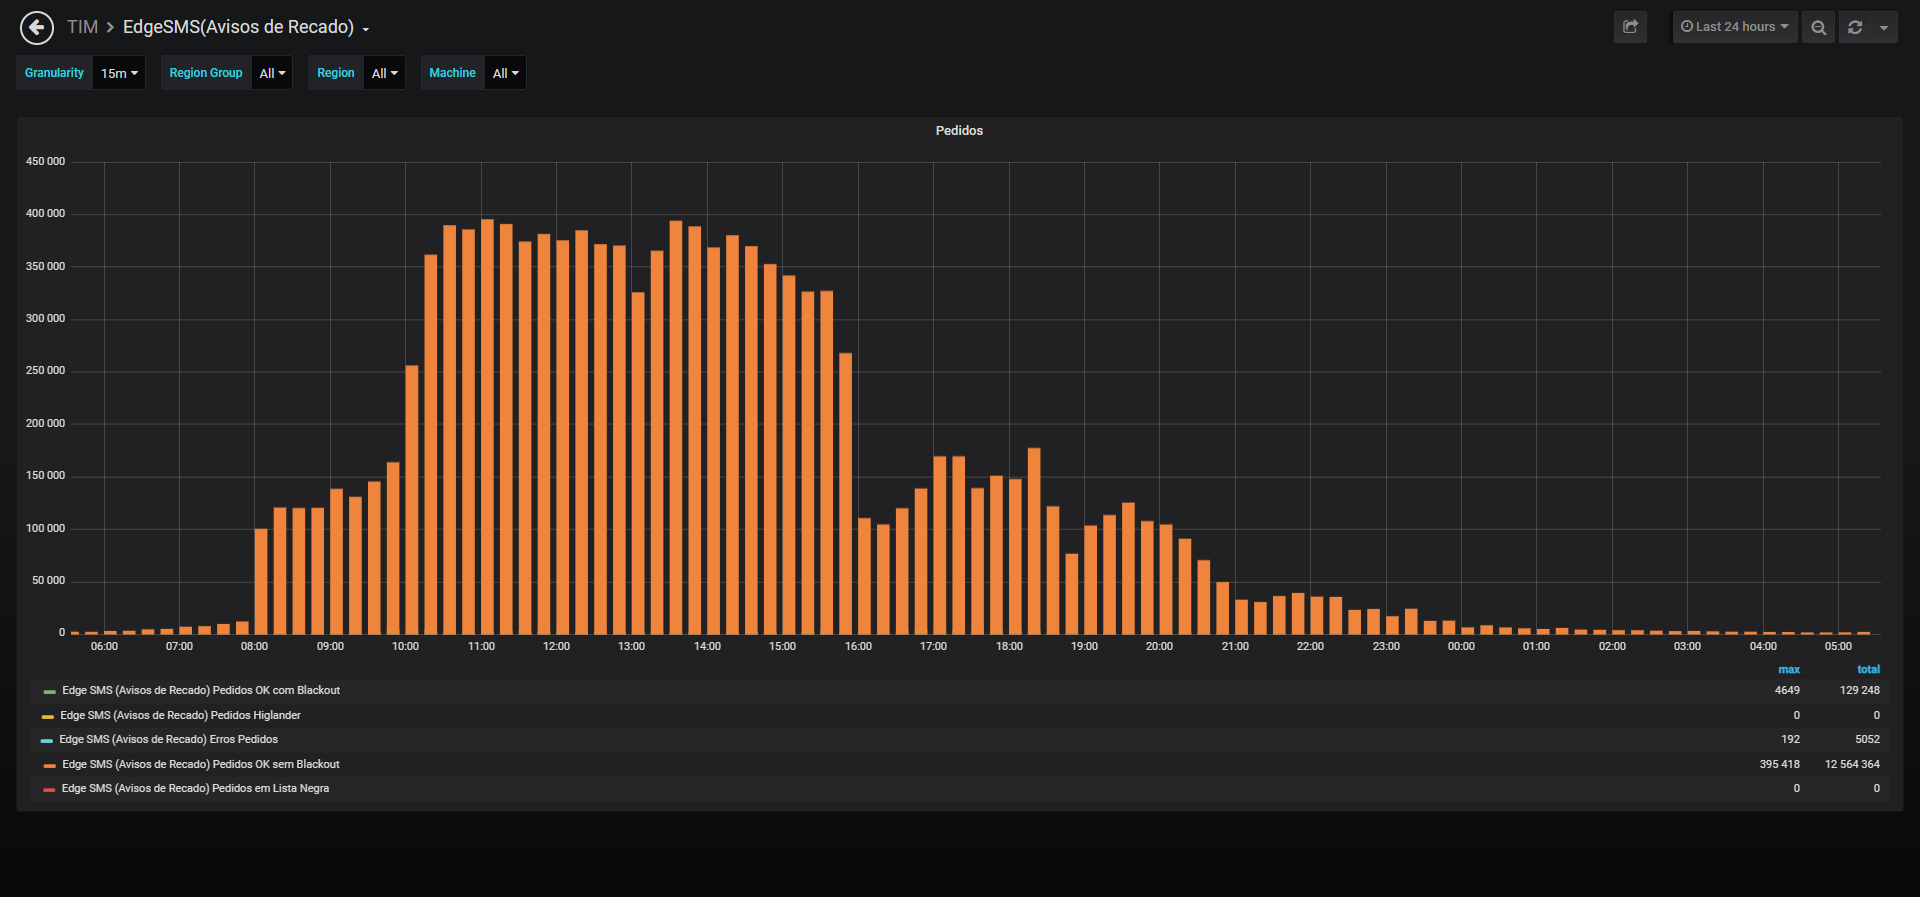Click the orange Pedidos OK sem Blackout color swatch
Screen dimensions: 1920x897
point(49,766)
